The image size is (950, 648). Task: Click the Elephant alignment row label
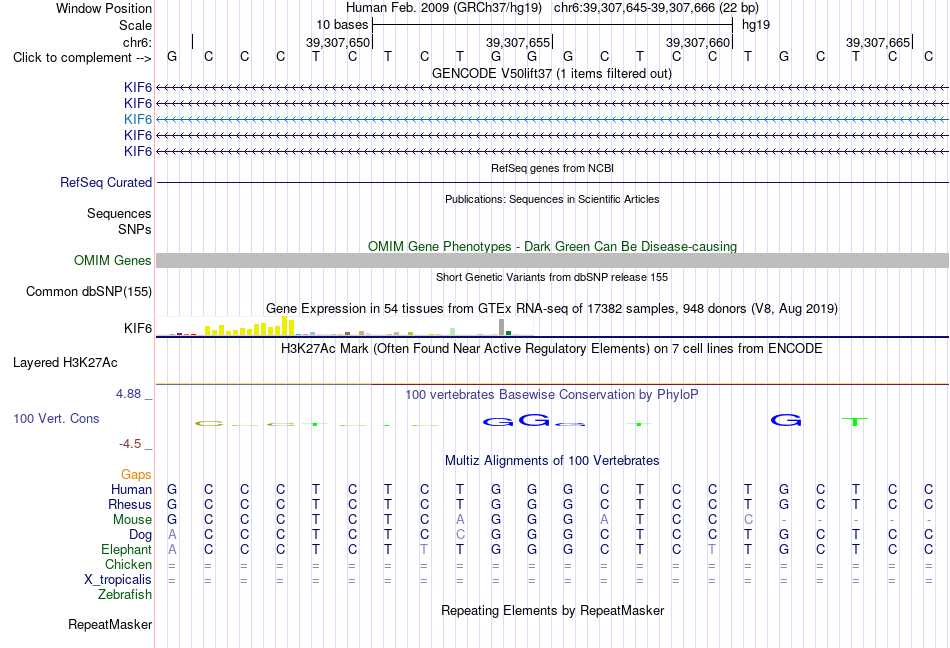pyautogui.click(x=126, y=549)
